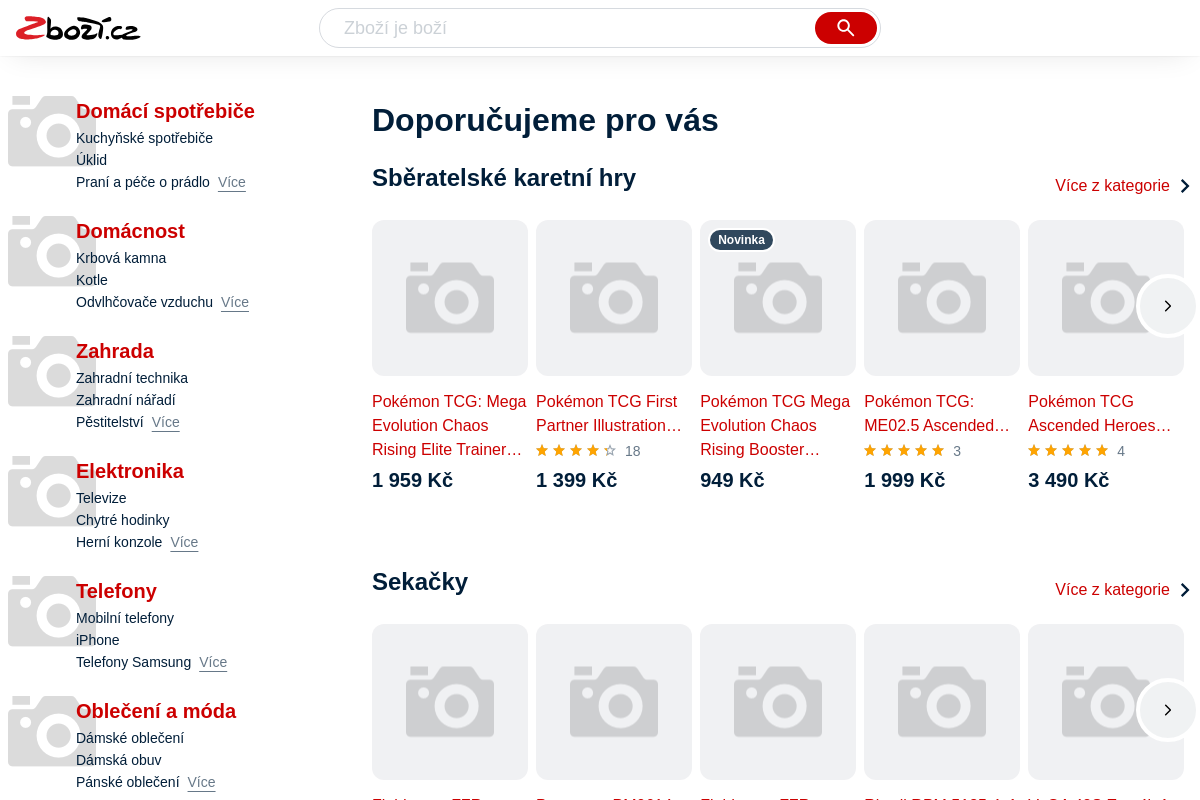
Task: Open the Oblečení a móda heading
Action: [x=156, y=711]
